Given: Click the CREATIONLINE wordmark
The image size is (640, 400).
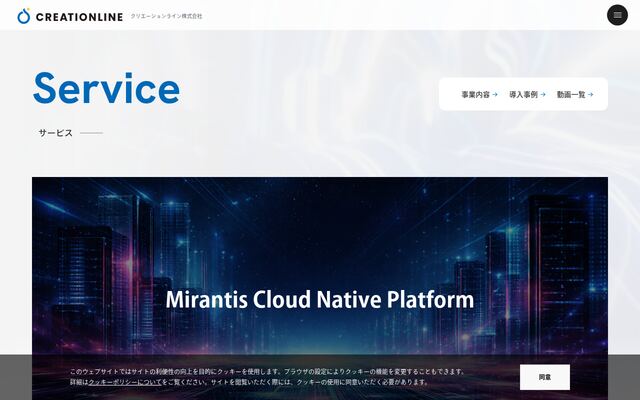Looking at the screenshot, I should coord(80,17).
